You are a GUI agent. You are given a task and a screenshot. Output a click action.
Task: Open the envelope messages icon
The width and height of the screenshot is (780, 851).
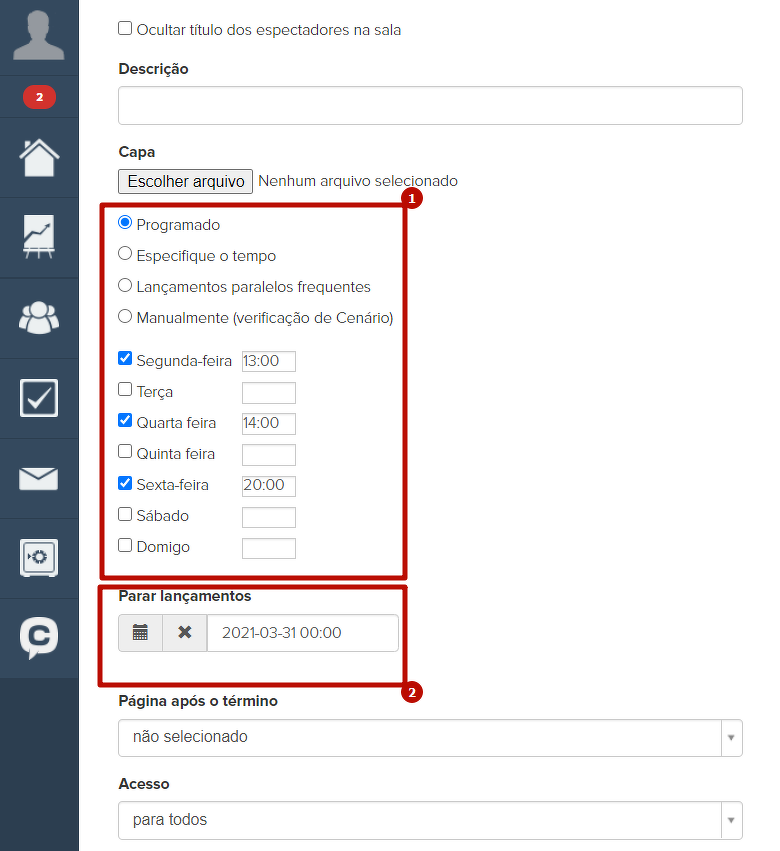39,478
